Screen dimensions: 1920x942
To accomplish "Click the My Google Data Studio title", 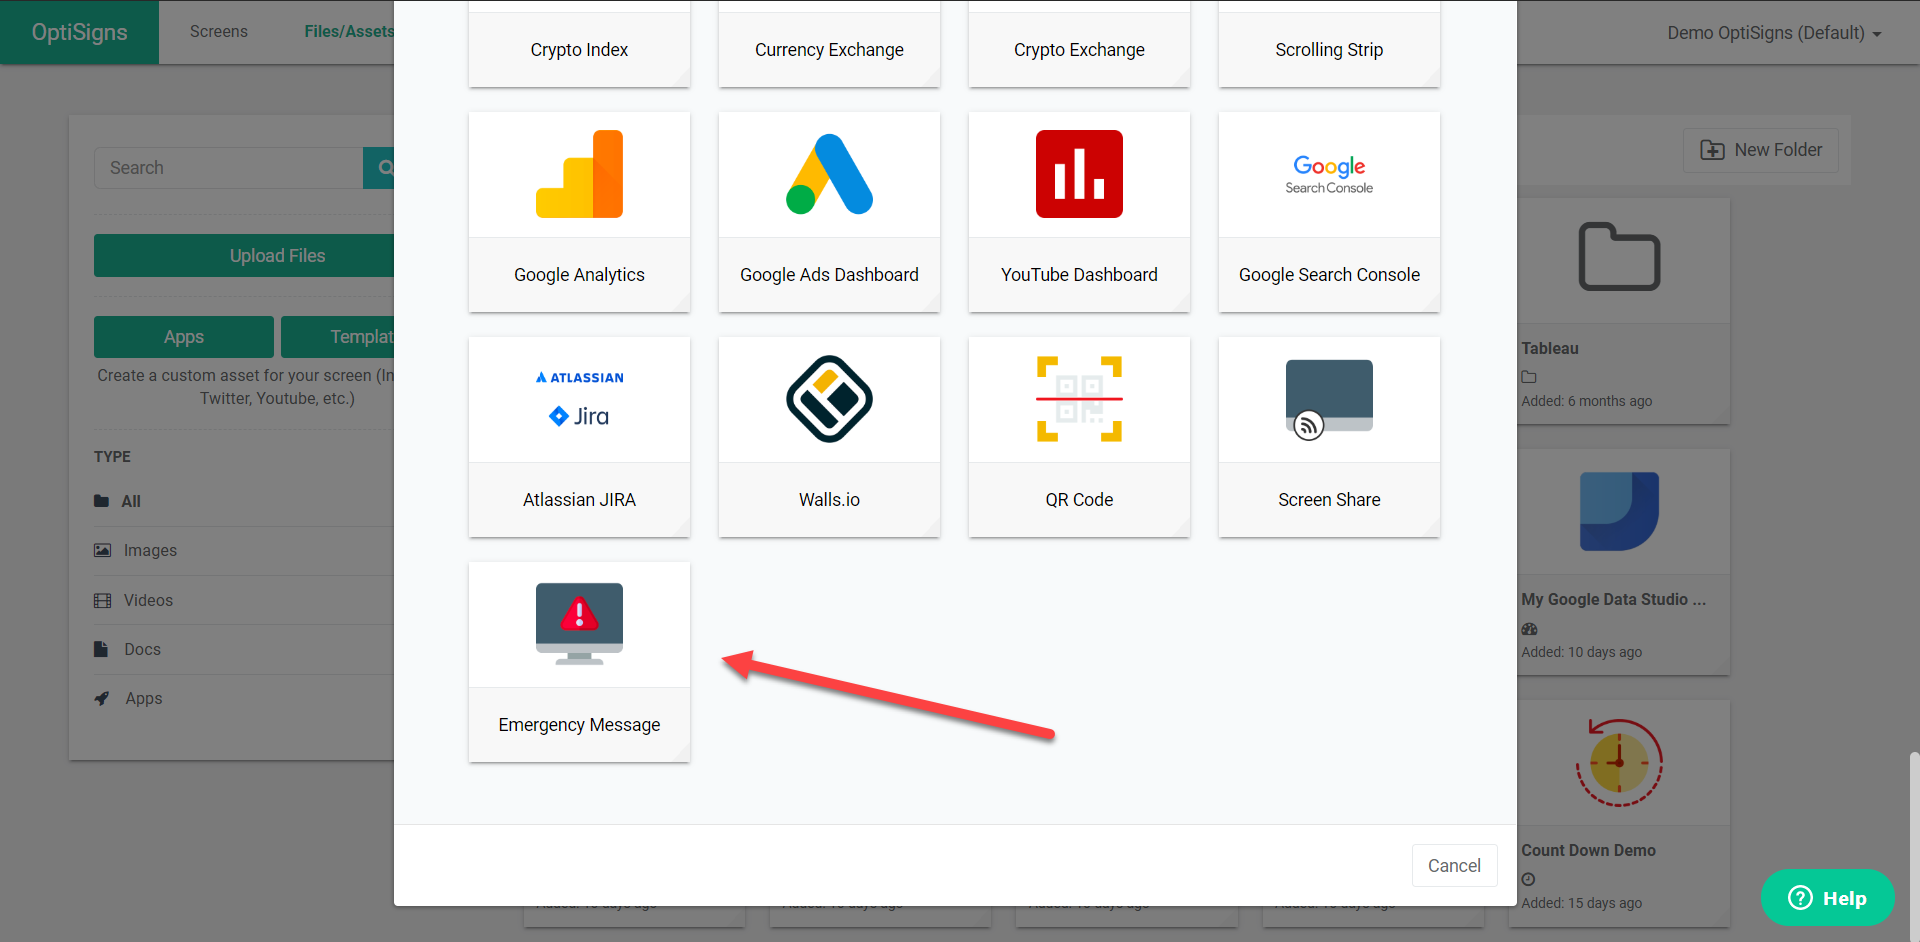I will (x=1613, y=599).
